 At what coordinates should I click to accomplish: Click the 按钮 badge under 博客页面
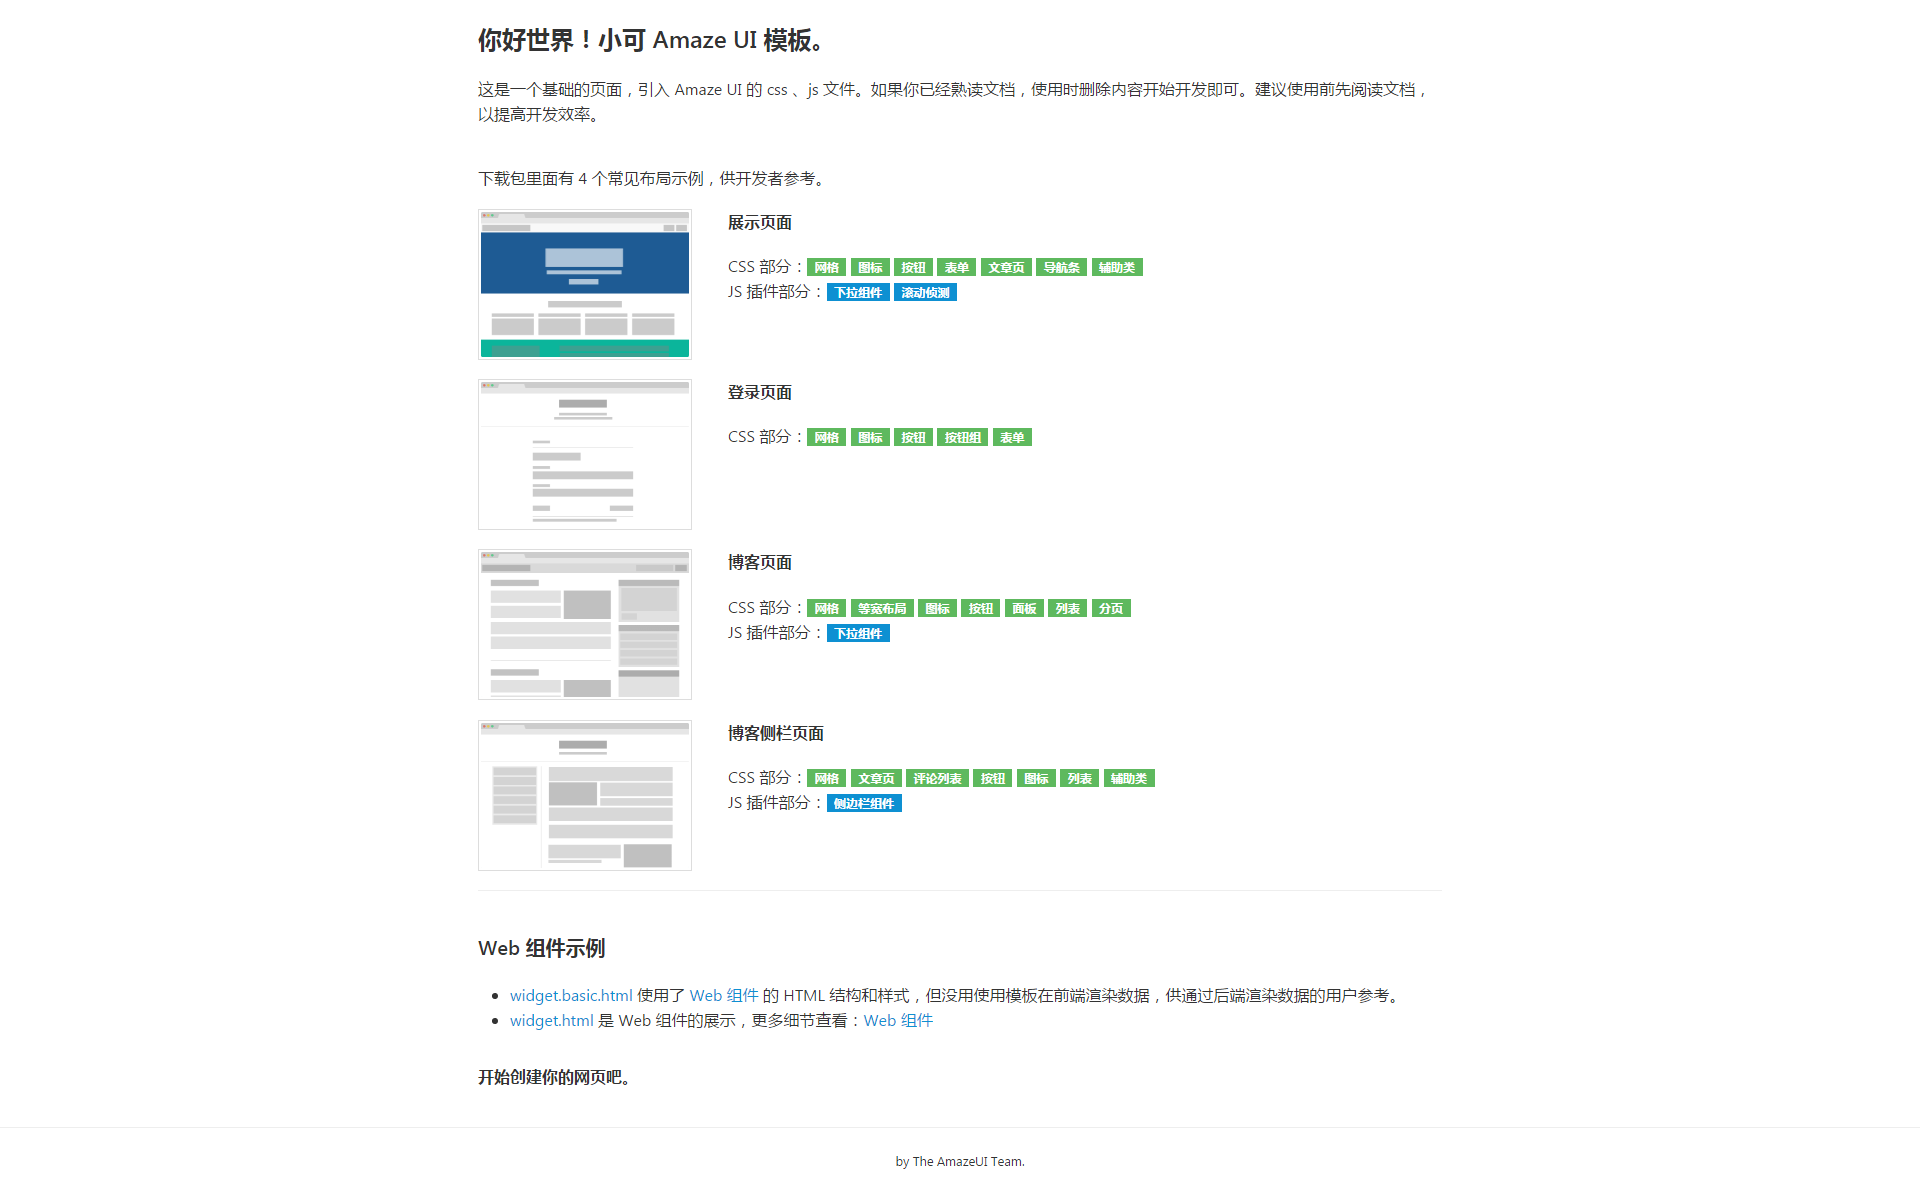click(981, 608)
